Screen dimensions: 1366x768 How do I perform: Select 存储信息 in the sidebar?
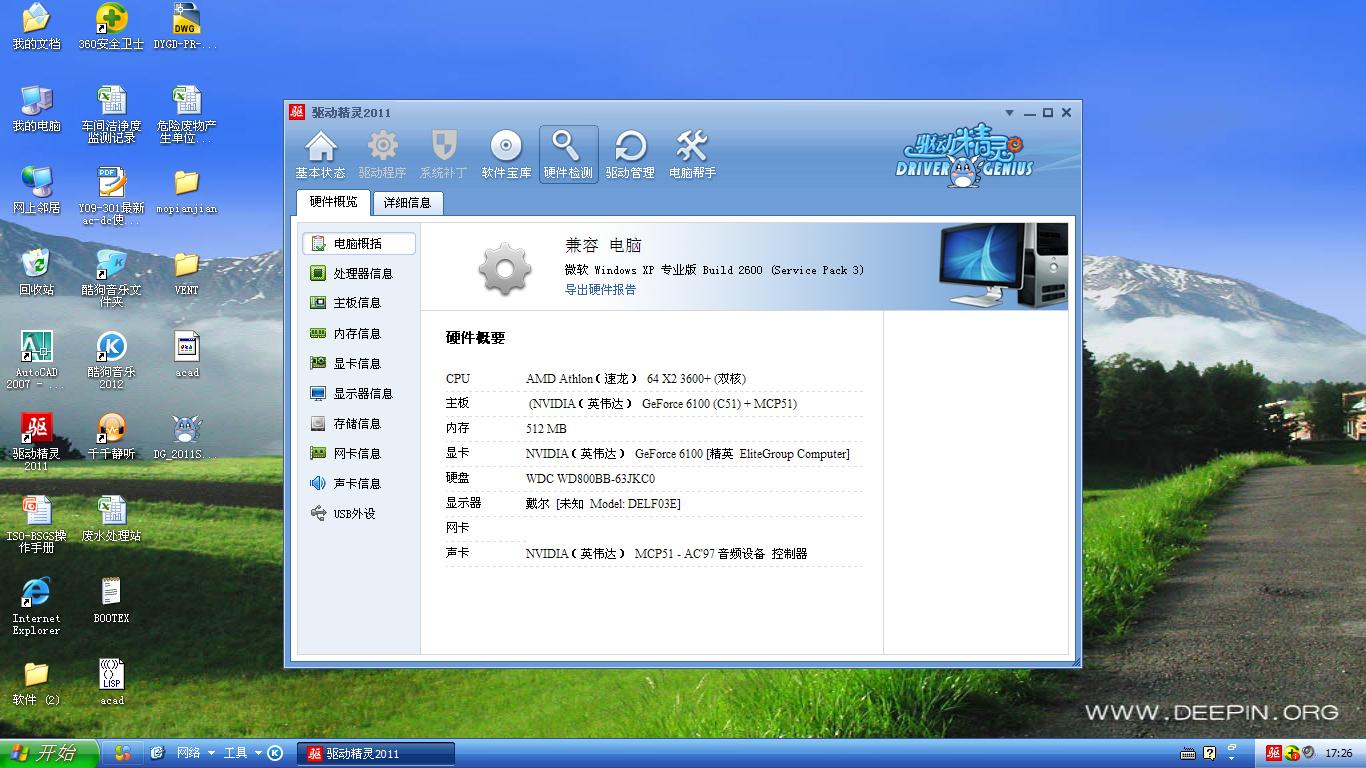point(358,423)
